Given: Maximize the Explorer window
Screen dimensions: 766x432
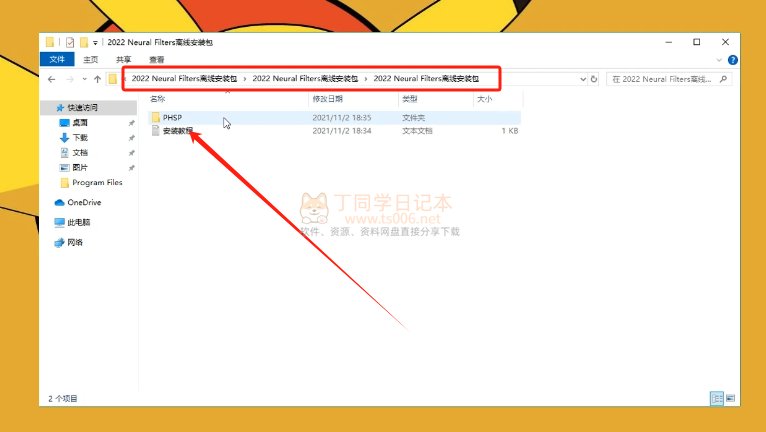Looking at the screenshot, I should click(x=697, y=43).
